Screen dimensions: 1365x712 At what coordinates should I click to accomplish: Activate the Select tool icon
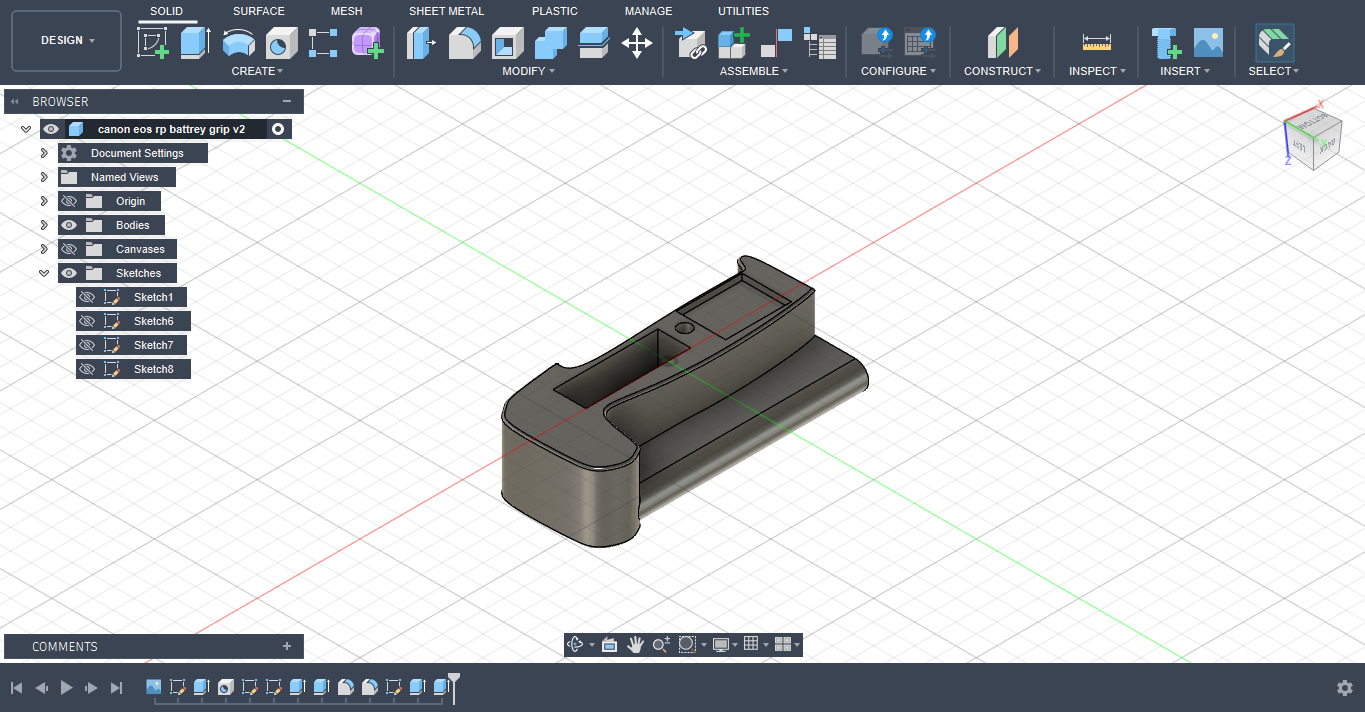pyautogui.click(x=1274, y=43)
